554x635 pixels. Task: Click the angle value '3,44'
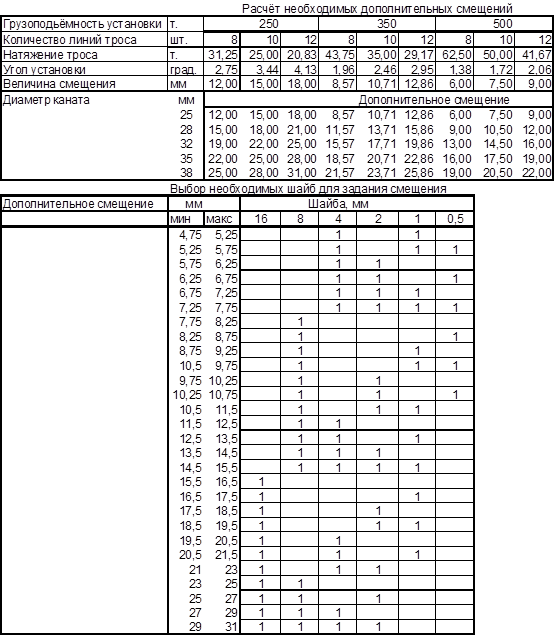[x=267, y=70]
